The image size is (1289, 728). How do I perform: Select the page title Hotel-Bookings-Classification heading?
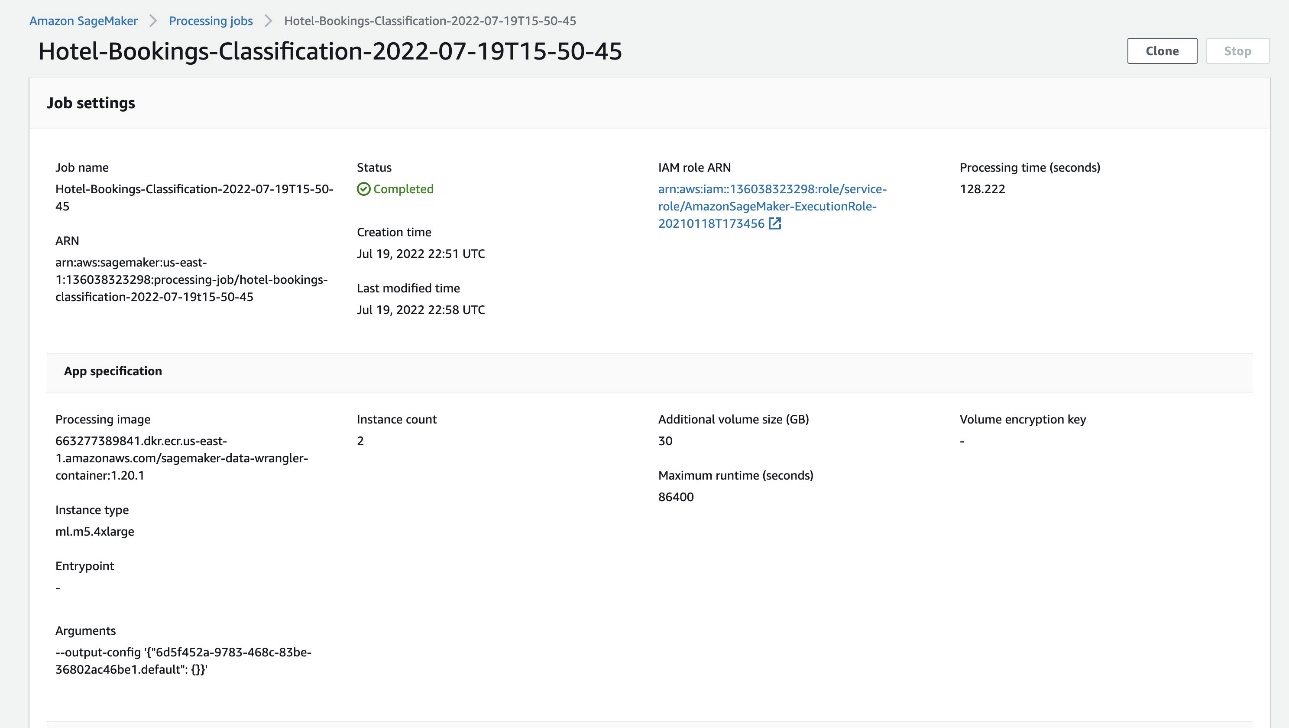pos(330,51)
